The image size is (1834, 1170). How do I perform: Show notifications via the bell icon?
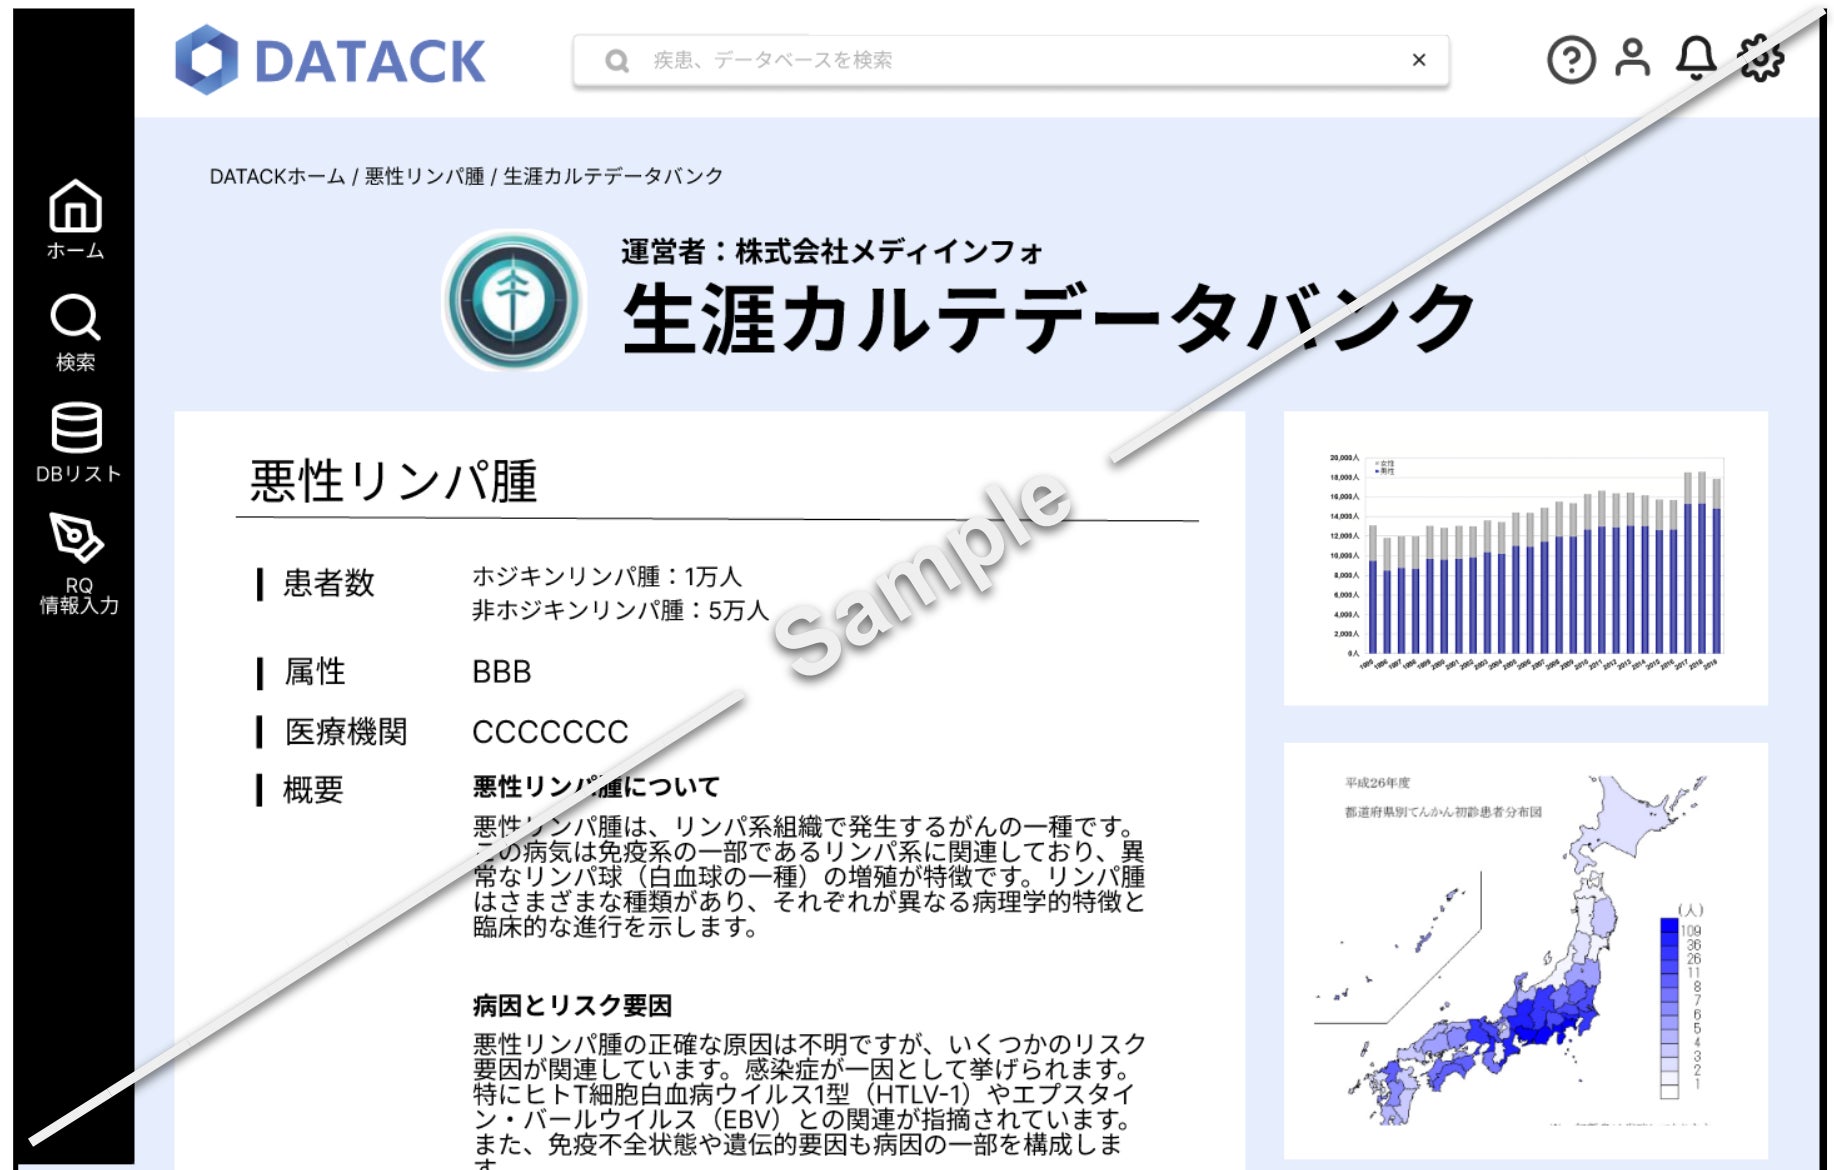[1696, 58]
